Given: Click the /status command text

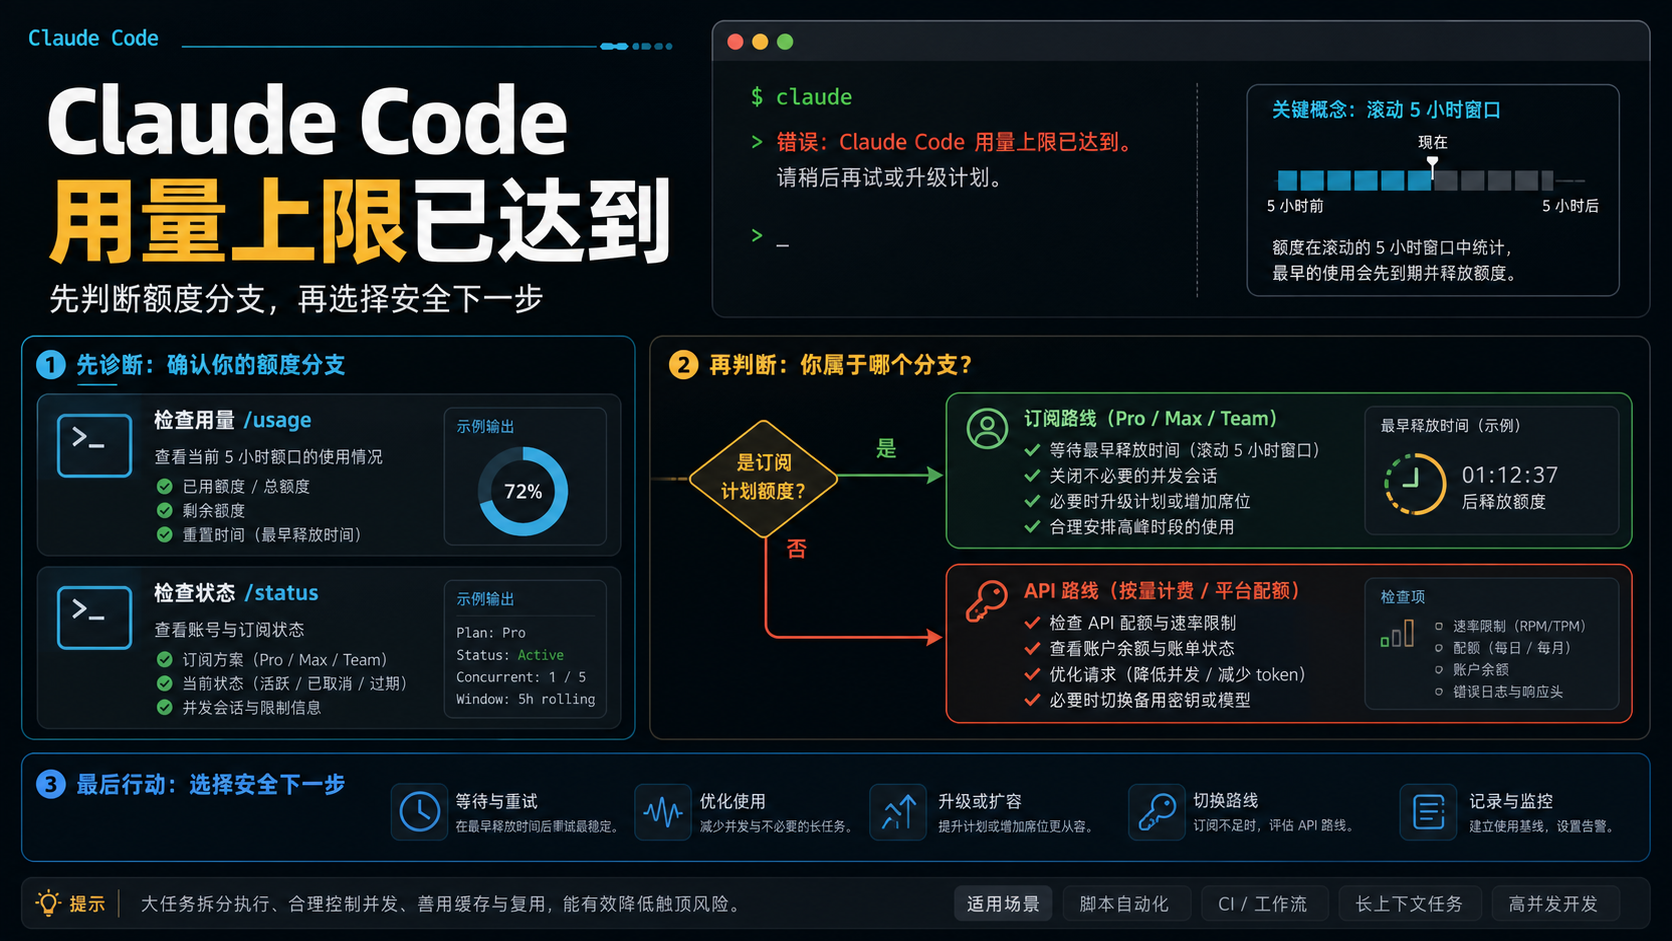Looking at the screenshot, I should click(x=282, y=593).
